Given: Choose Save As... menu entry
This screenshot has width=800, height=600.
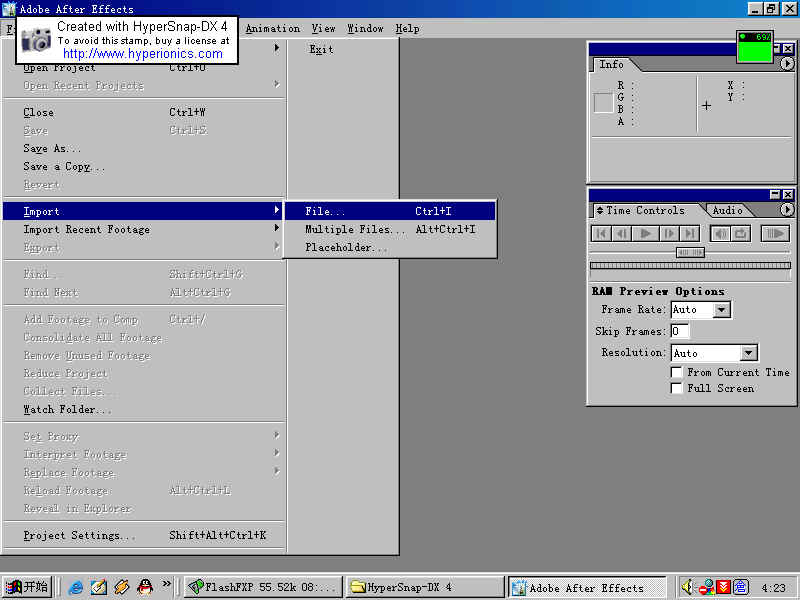Looking at the screenshot, I should coord(143,148).
